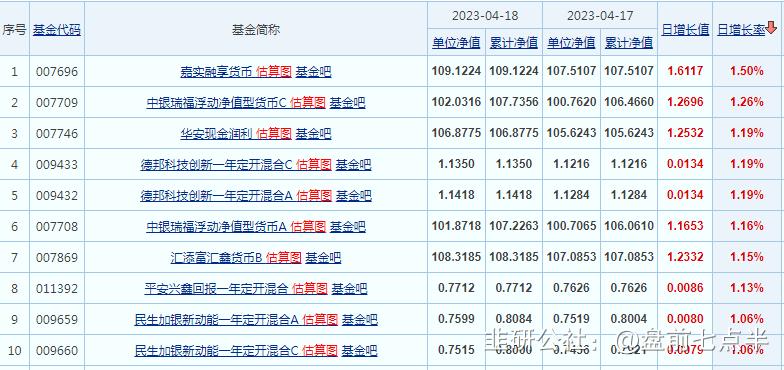Click the 2023-04-17 date header
Viewport: 784px width, 370px height.
600,16
